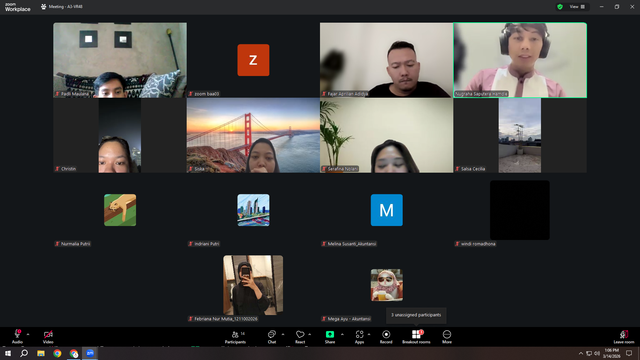Click the meeting info icon beside title
Image resolution: width=640 pixels, height=360 pixels.
coord(44,7)
